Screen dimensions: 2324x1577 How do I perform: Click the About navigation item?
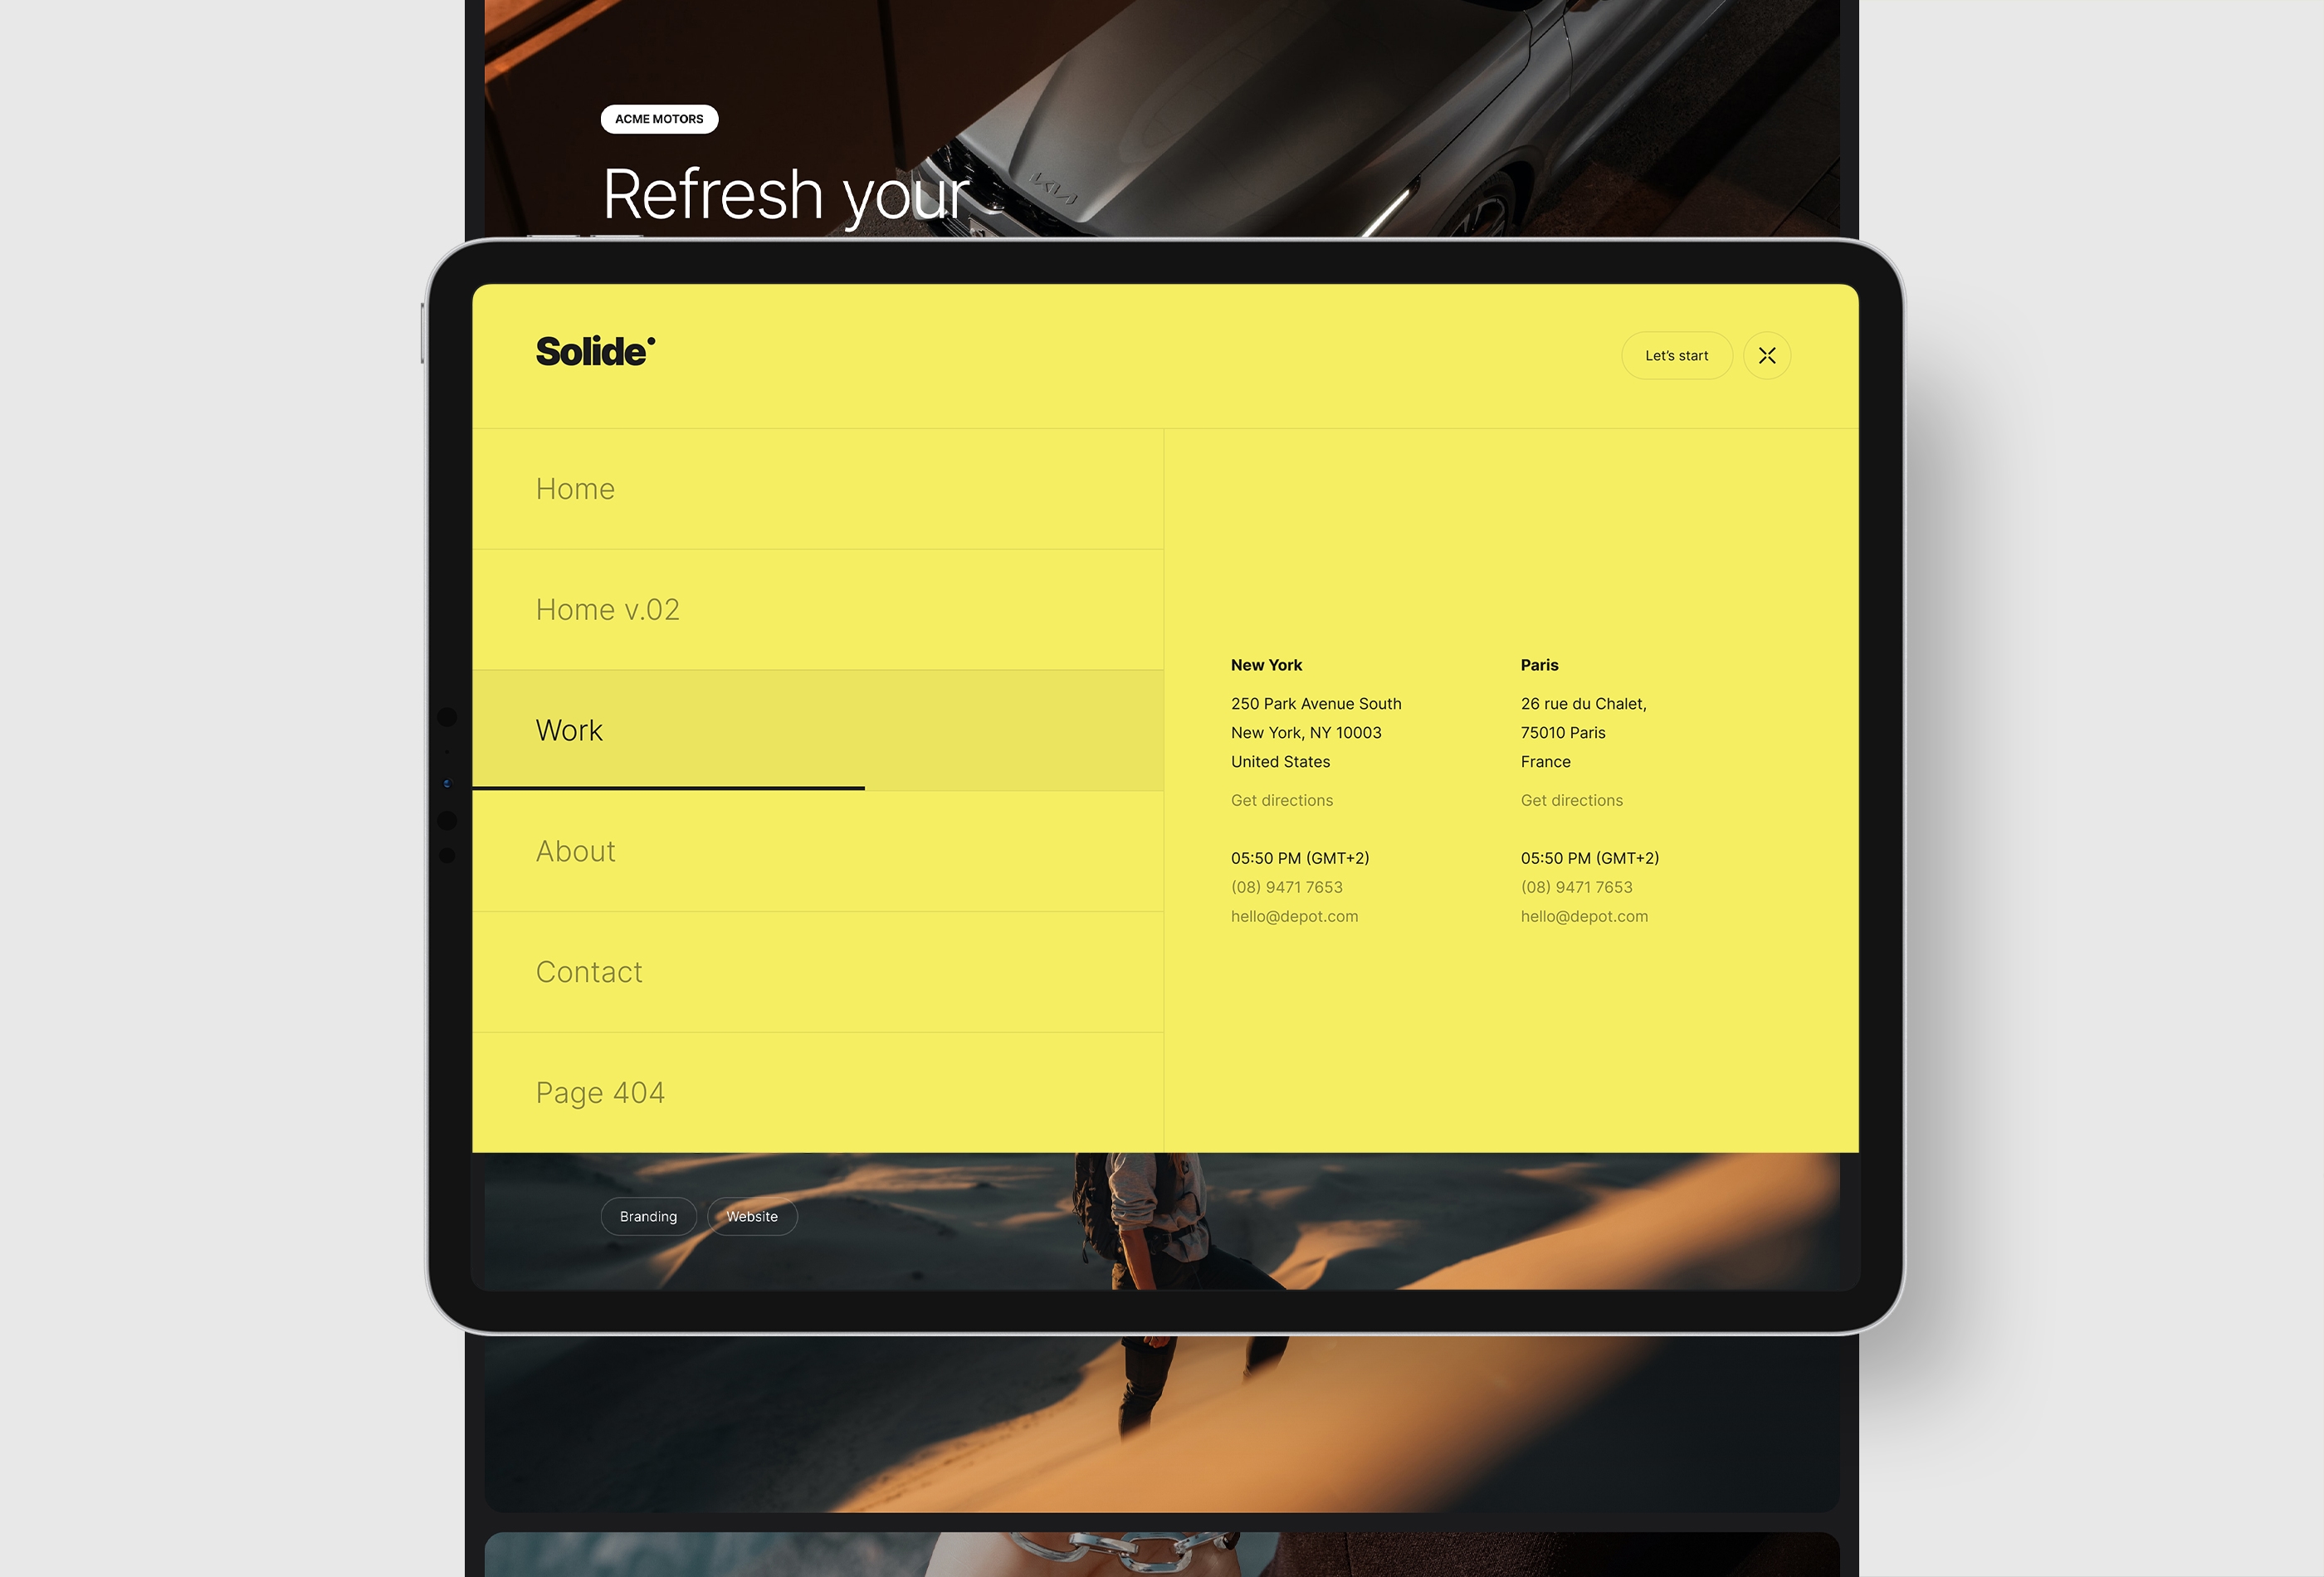[x=575, y=850]
